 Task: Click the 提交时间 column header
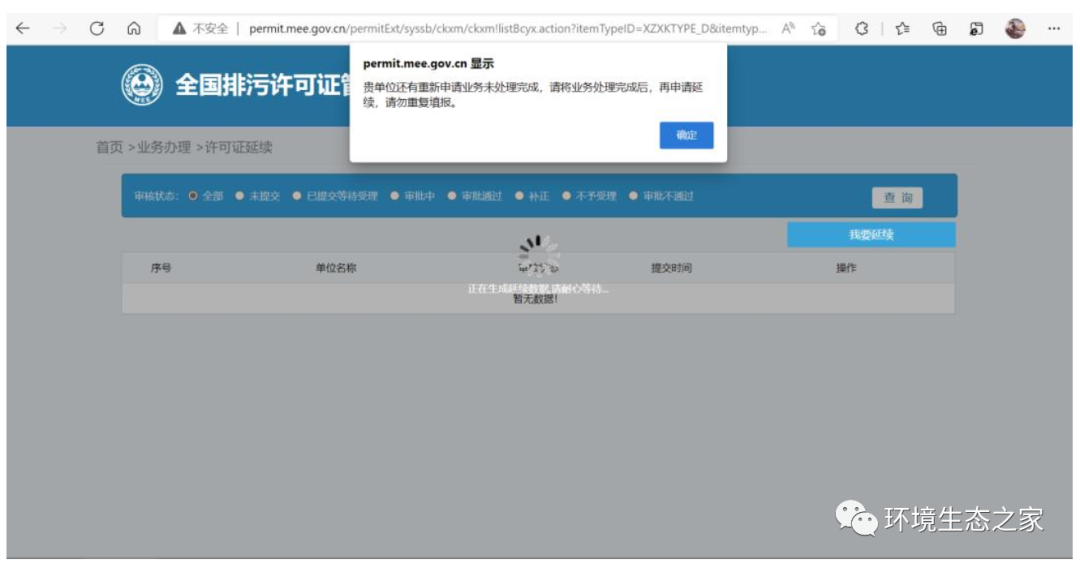coord(671,268)
